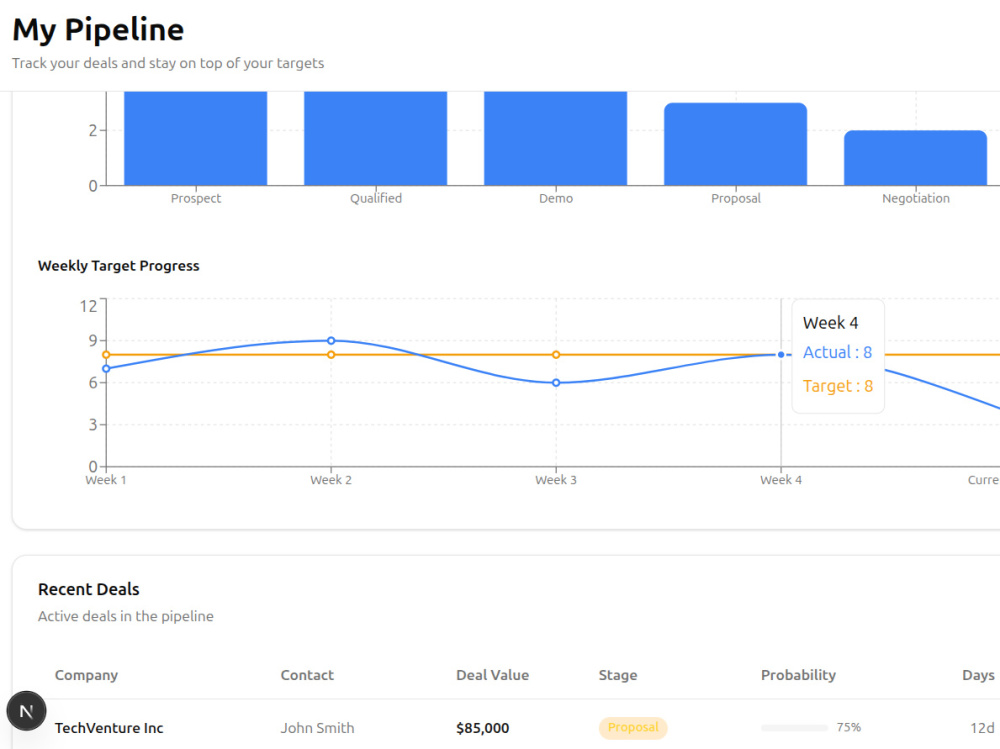Click 'Active deals in the pipeline' subtitle
This screenshot has height=749, width=1000.
126,616
